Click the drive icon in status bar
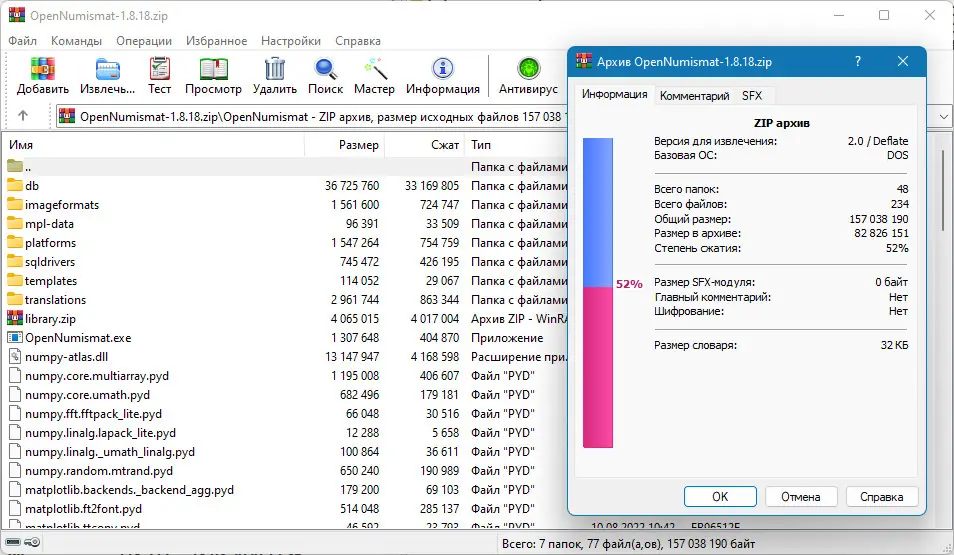This screenshot has width=954, height=555. (x=13, y=542)
